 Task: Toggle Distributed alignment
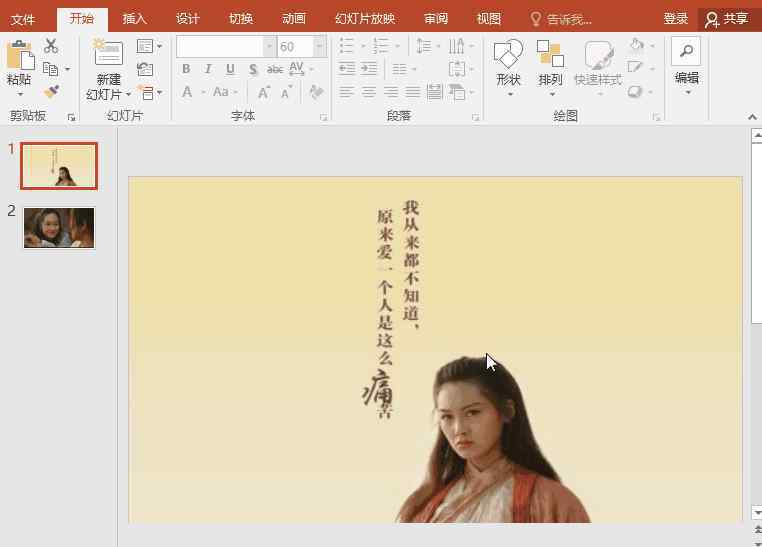pyautogui.click(x=435, y=92)
